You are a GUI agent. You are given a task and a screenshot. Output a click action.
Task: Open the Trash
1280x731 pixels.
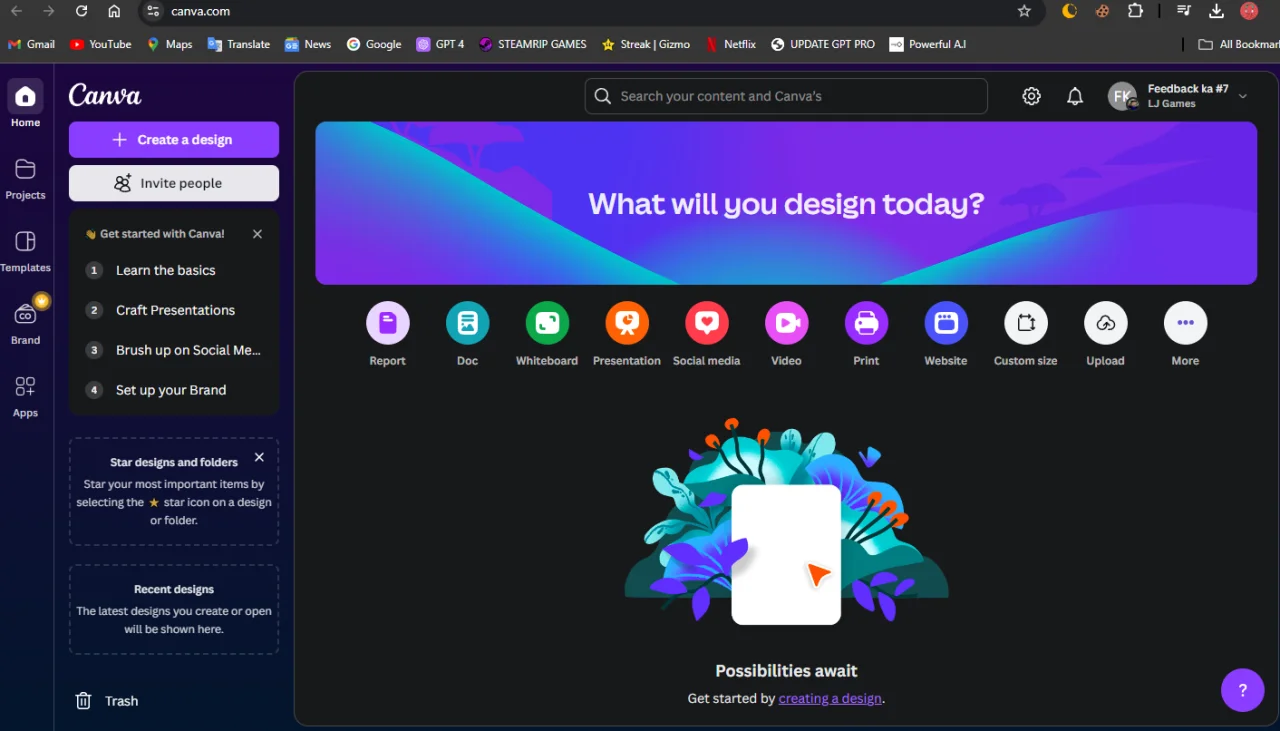(x=107, y=701)
